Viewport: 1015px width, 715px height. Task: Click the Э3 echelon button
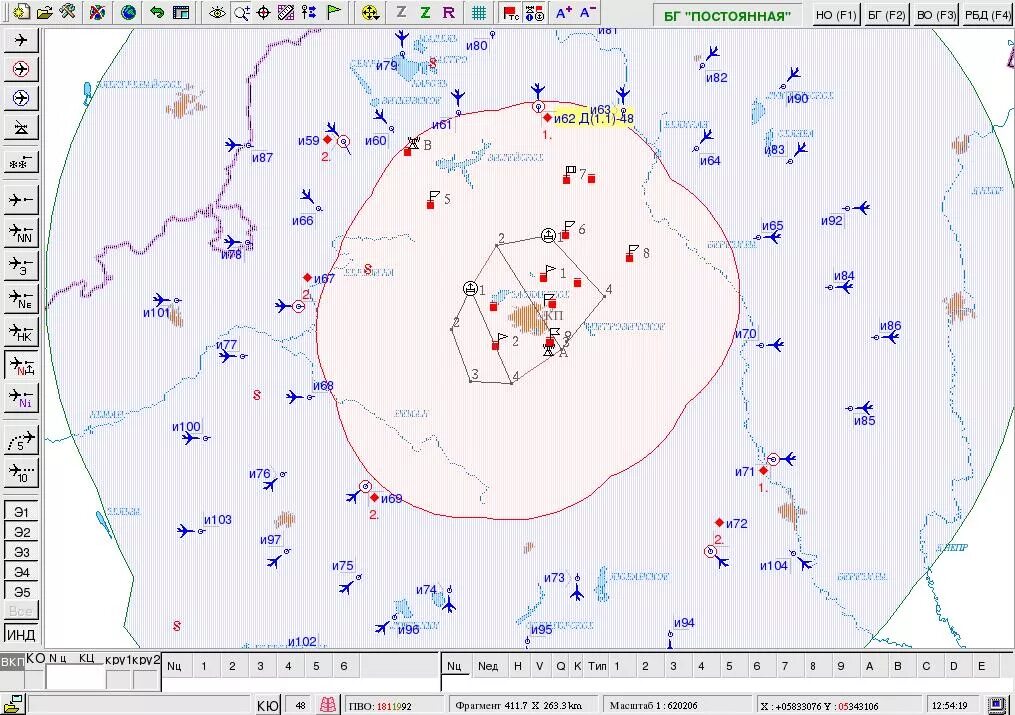pyautogui.click(x=21, y=551)
